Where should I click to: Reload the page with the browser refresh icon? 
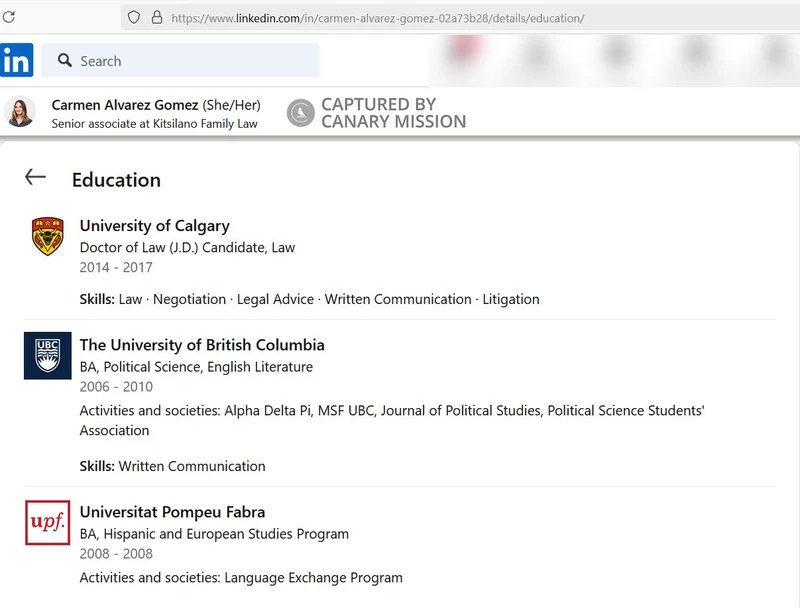(8, 17)
